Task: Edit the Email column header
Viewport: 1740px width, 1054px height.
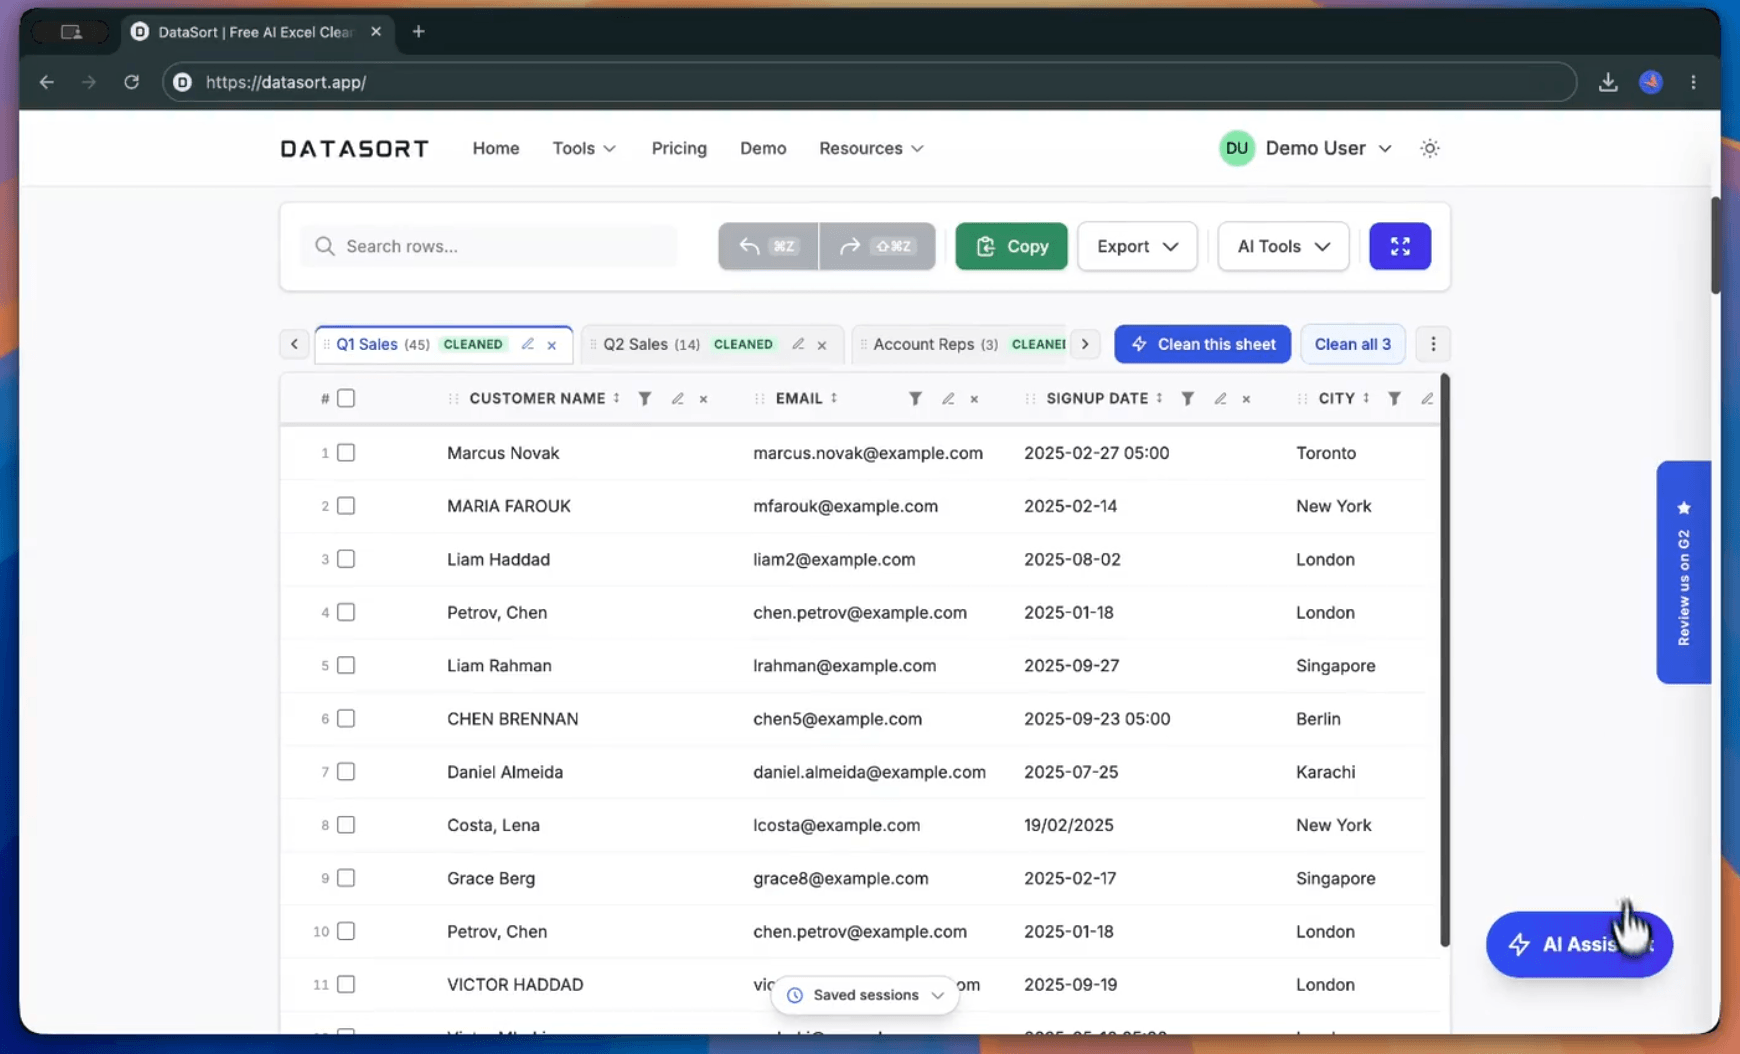Action: 948,398
